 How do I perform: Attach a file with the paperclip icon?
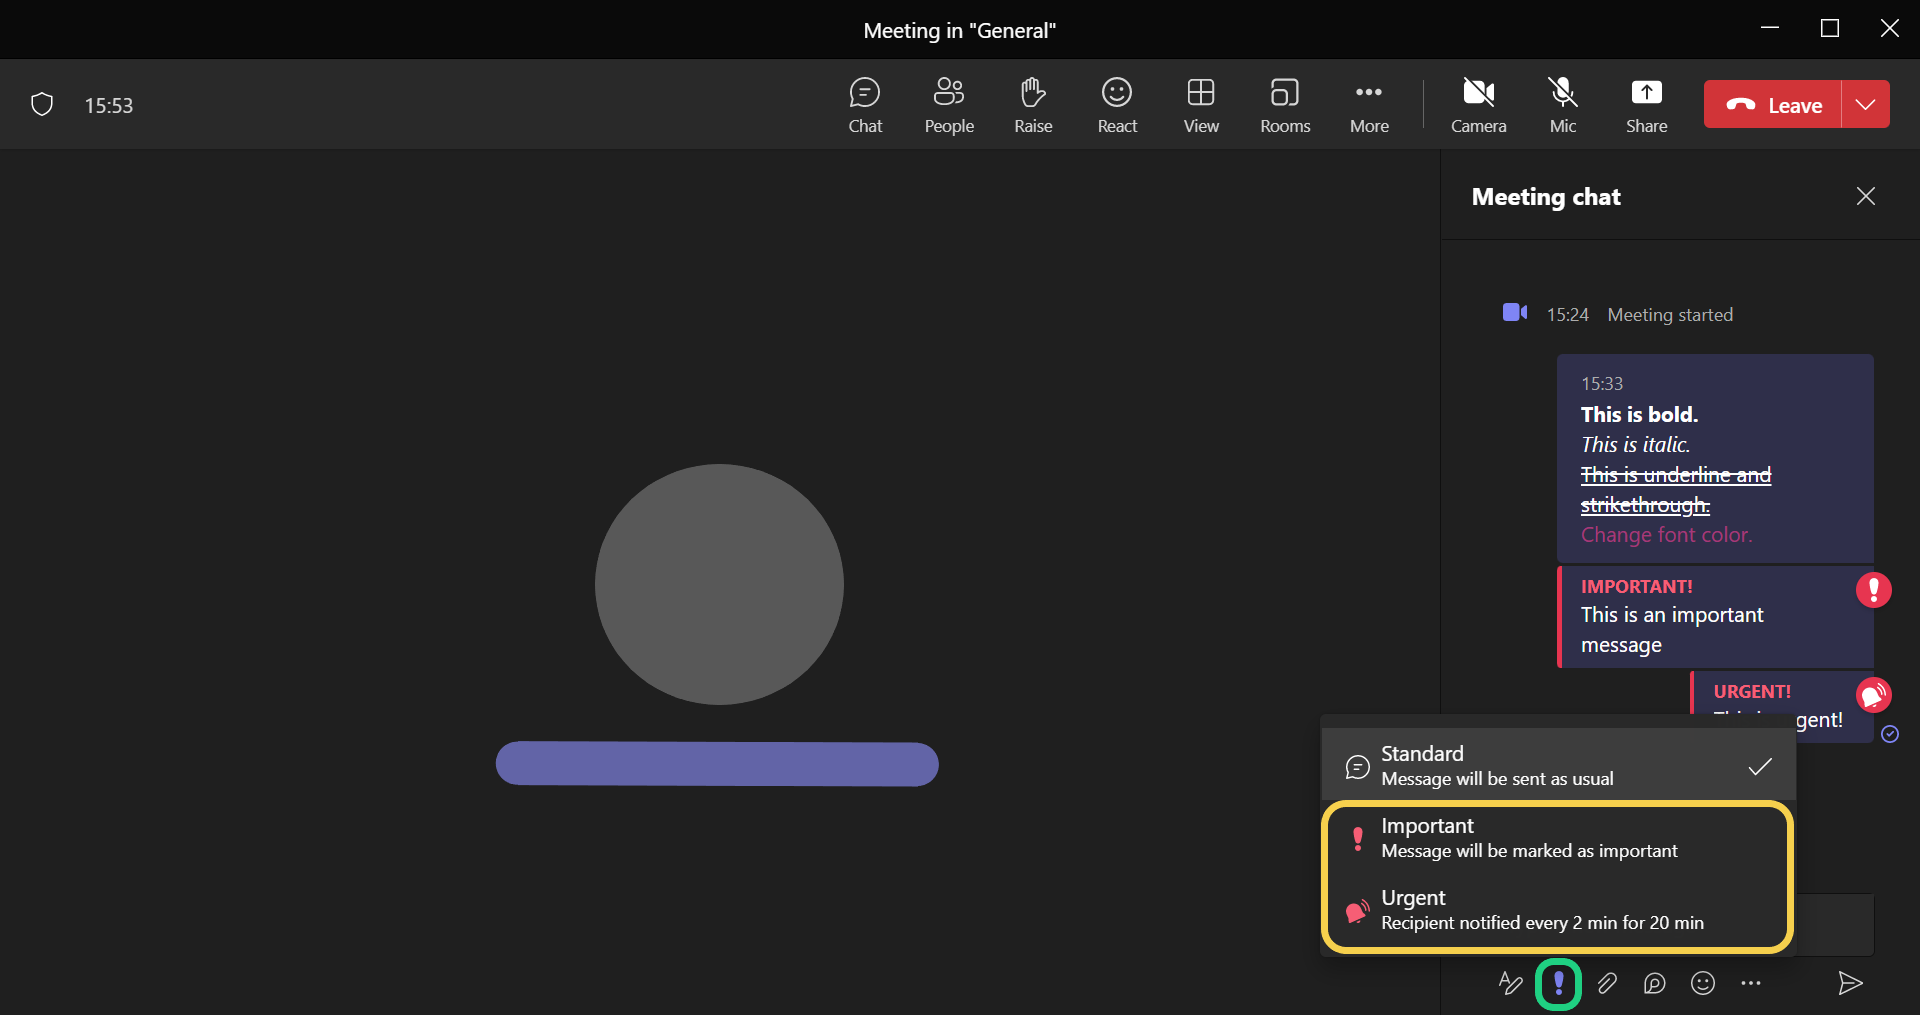(1607, 984)
